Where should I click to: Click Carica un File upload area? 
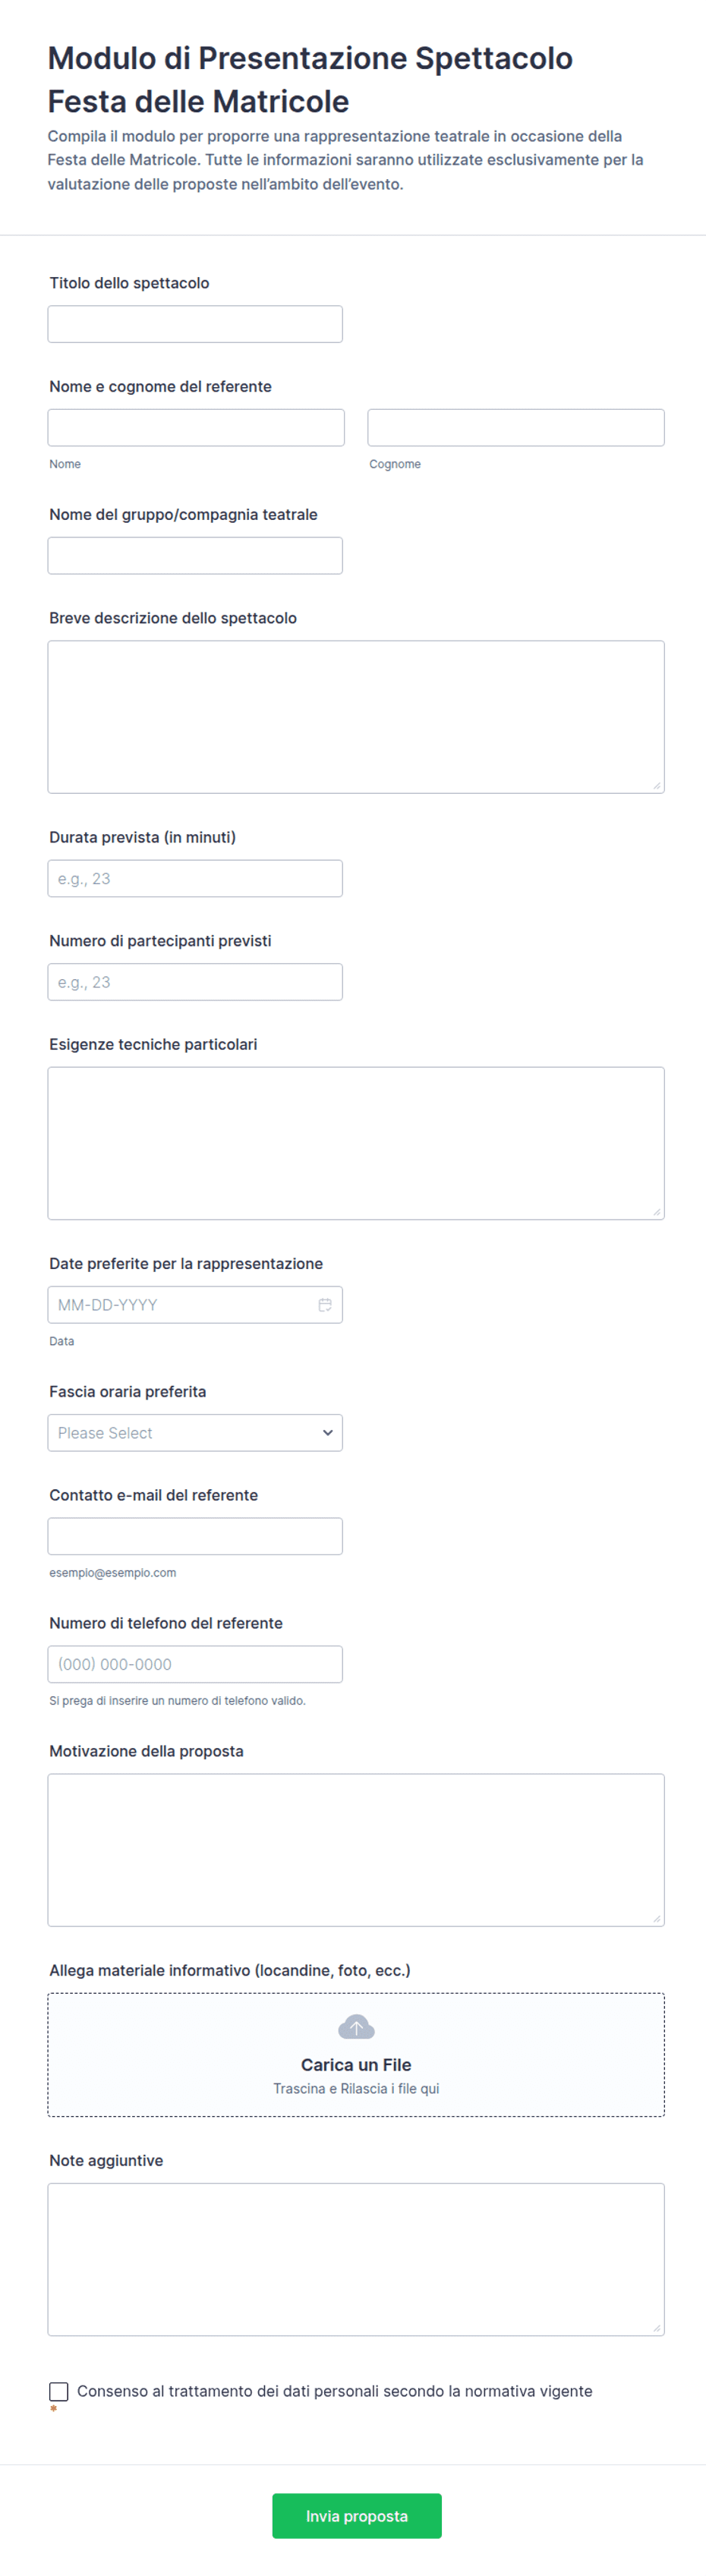(x=356, y=2055)
